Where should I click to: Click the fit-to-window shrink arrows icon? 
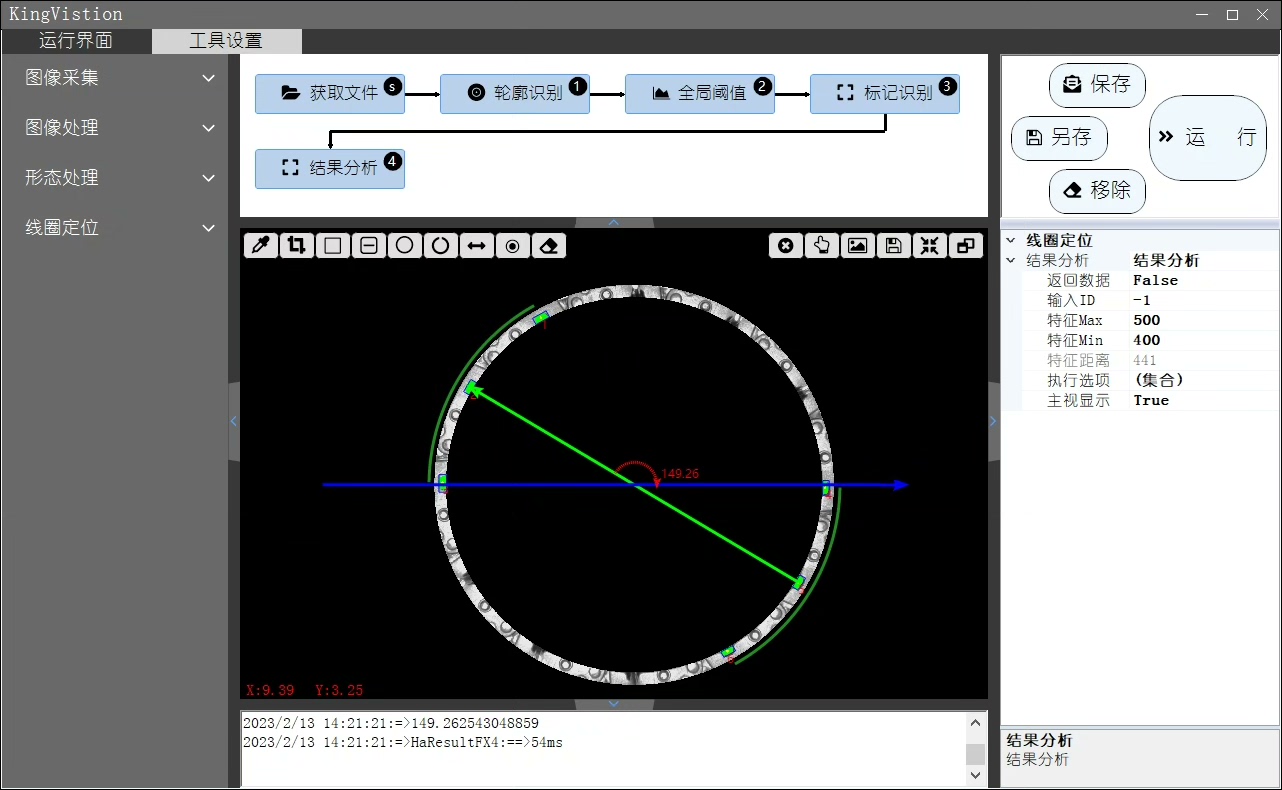[930, 245]
